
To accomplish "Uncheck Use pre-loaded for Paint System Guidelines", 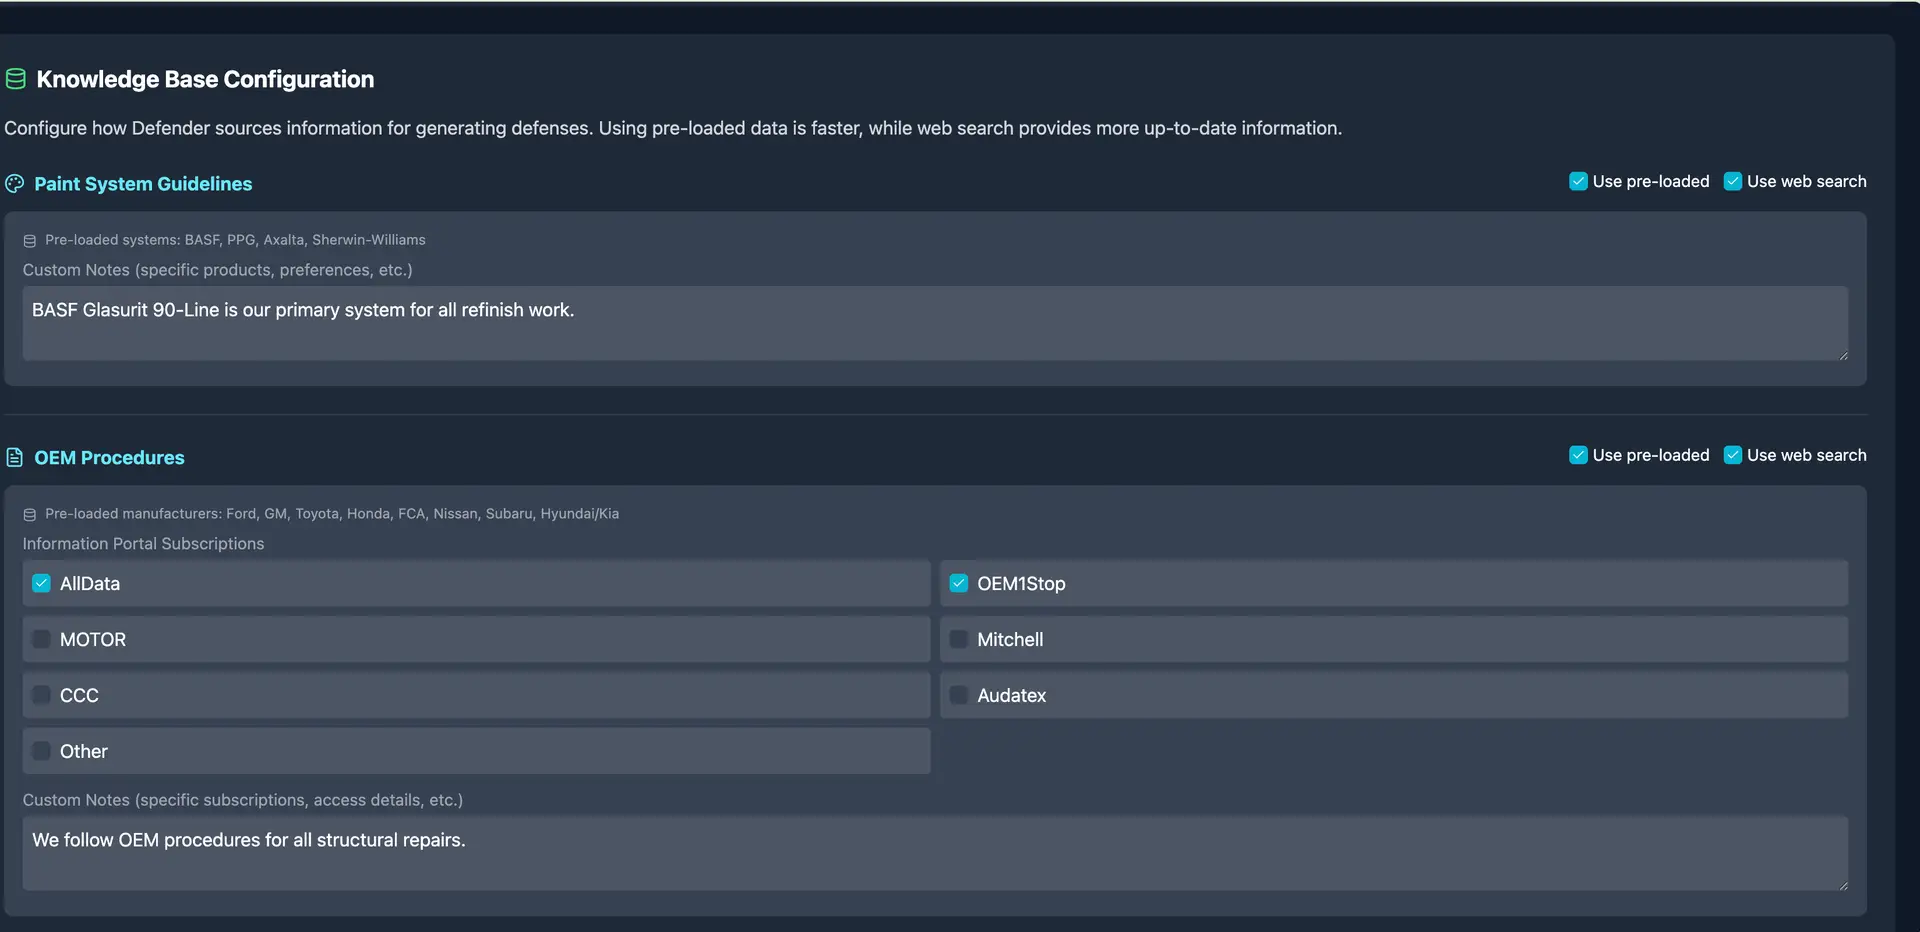I will [1578, 181].
